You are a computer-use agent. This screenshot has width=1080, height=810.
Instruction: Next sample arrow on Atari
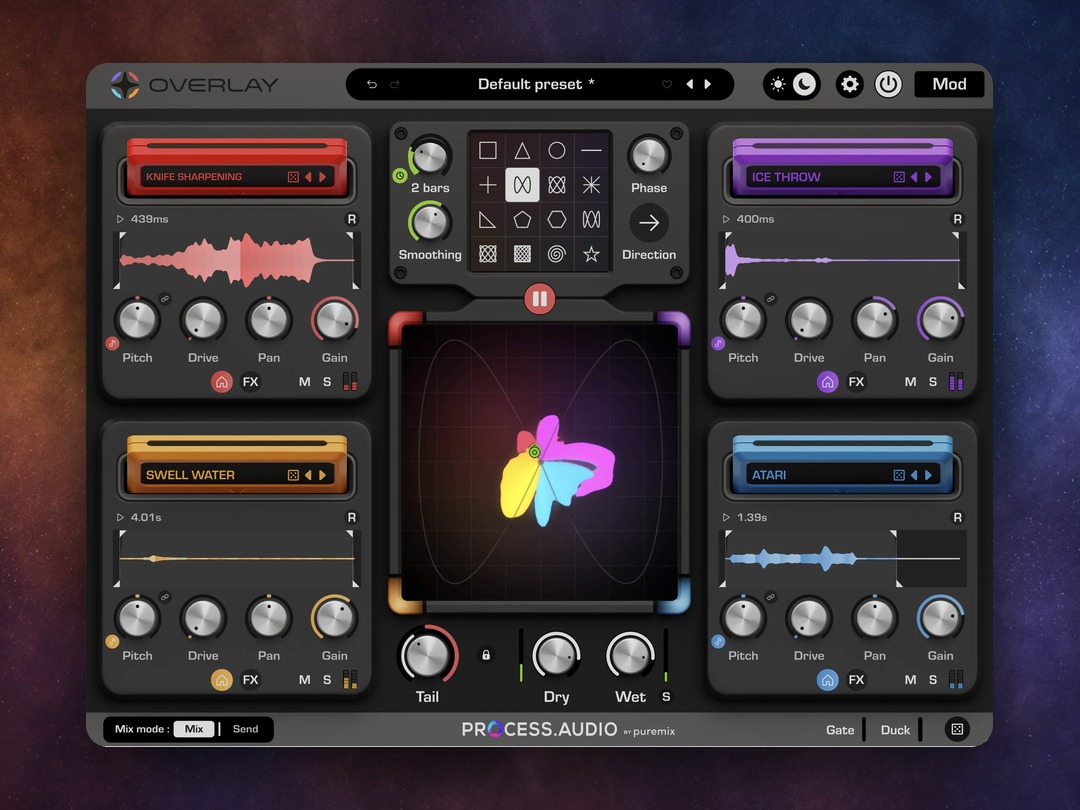928,475
